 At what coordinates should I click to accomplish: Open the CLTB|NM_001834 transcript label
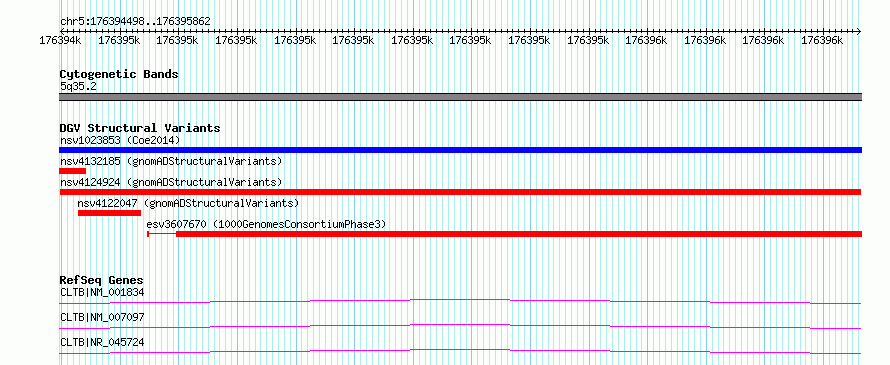(102, 293)
